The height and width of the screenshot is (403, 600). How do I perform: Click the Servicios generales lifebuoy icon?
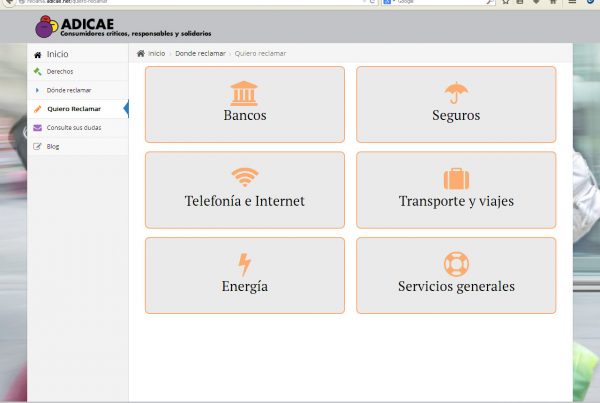pos(455,264)
